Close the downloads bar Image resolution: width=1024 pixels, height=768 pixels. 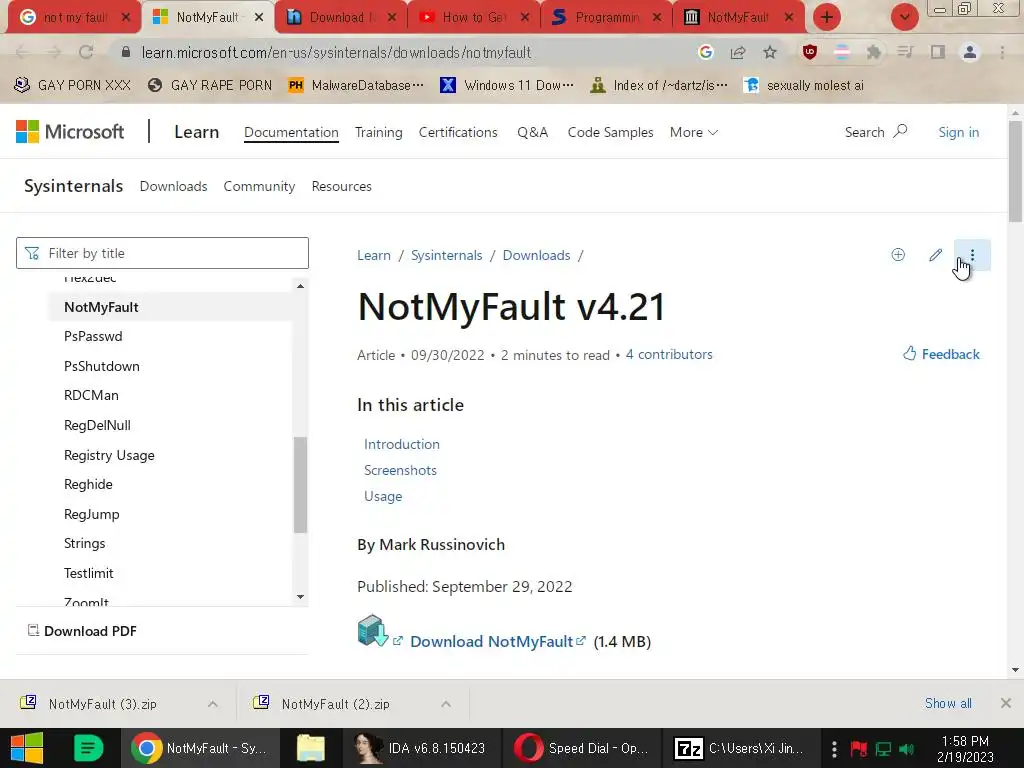click(1006, 703)
